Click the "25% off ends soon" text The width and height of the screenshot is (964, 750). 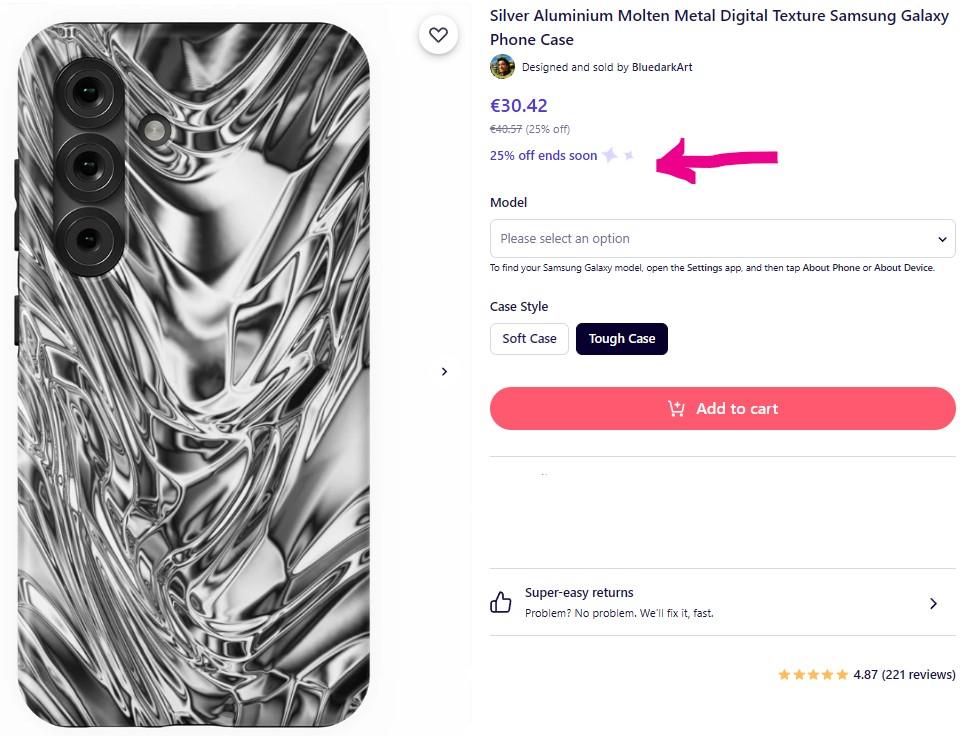pos(543,156)
